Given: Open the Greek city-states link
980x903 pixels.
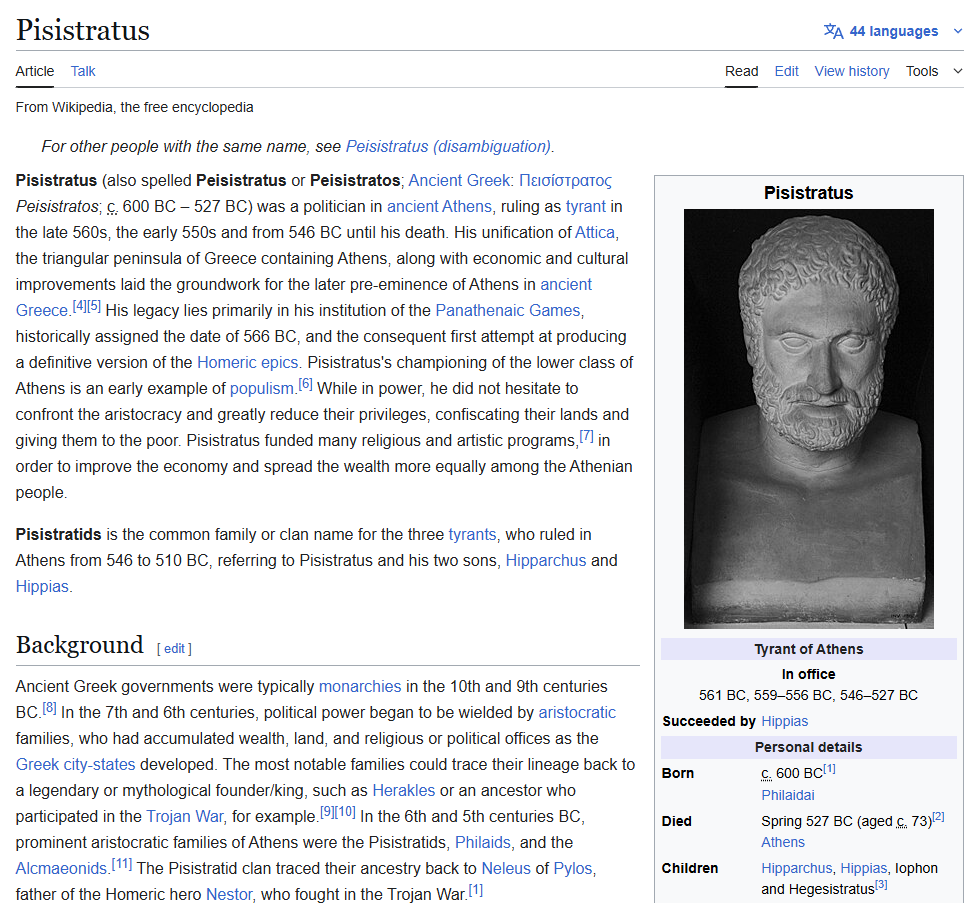Looking at the screenshot, I should (x=76, y=764).
